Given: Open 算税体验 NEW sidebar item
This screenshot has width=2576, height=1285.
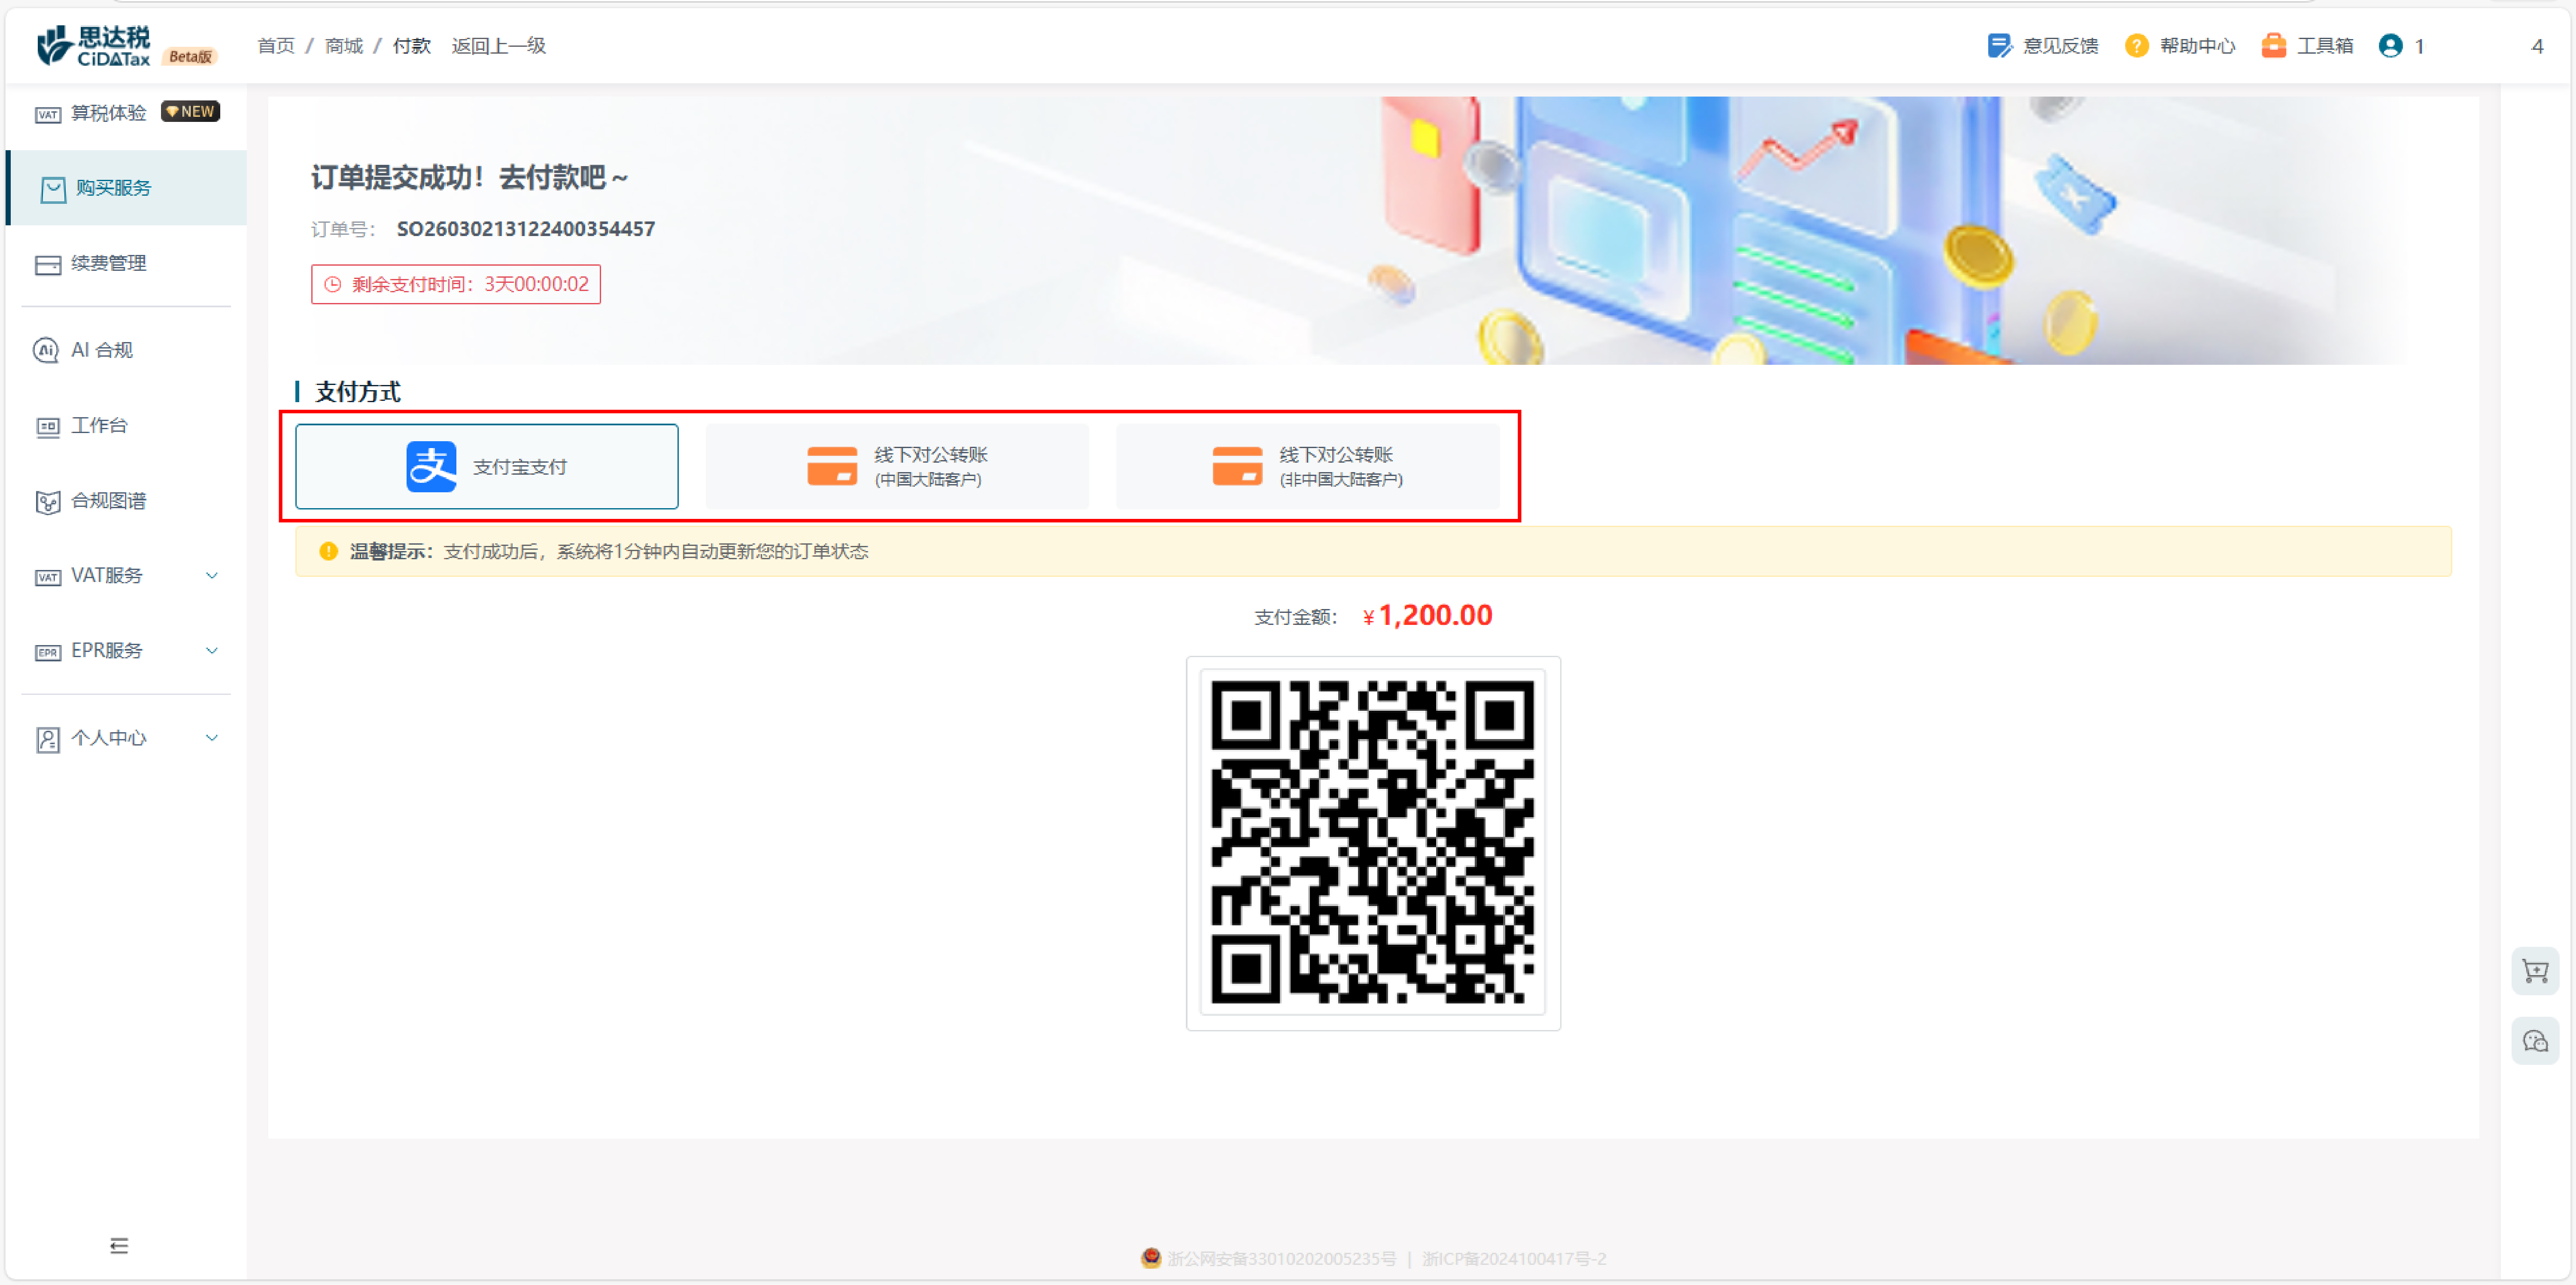Looking at the screenshot, I should point(108,113).
